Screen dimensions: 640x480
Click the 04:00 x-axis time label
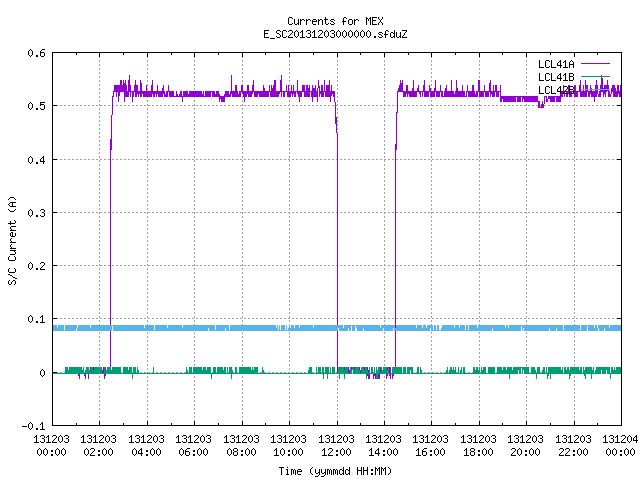[146, 452]
